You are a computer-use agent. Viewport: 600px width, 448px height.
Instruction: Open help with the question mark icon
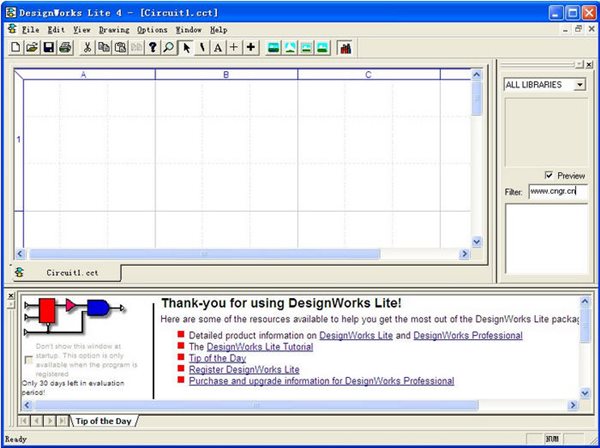pyautogui.click(x=153, y=47)
